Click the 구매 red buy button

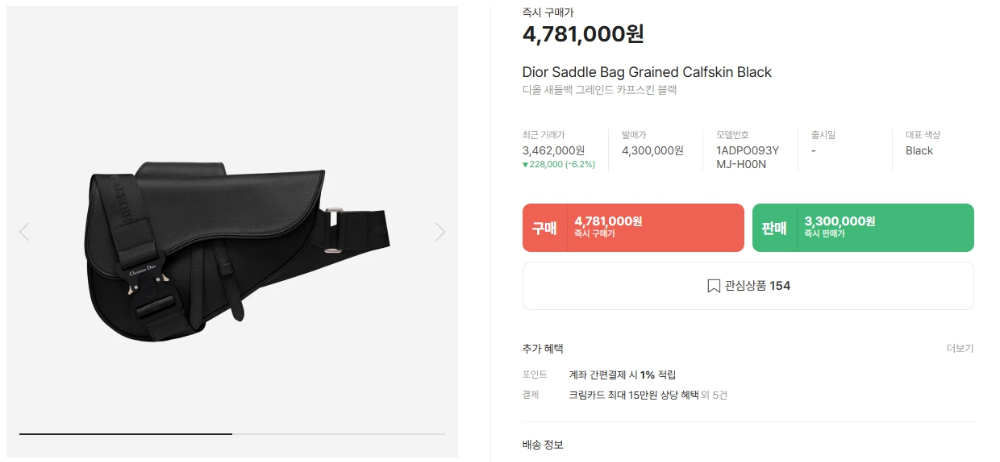click(x=633, y=228)
